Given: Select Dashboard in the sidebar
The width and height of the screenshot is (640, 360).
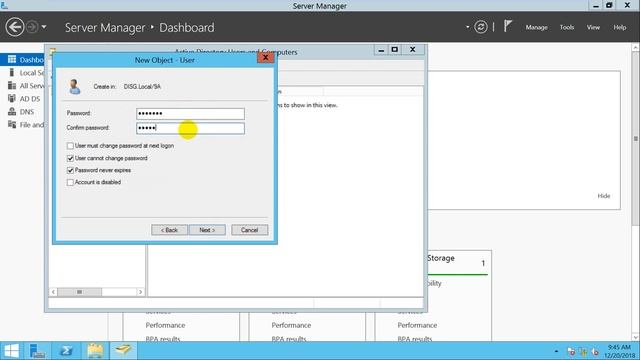Looking at the screenshot, I should coord(22,60).
